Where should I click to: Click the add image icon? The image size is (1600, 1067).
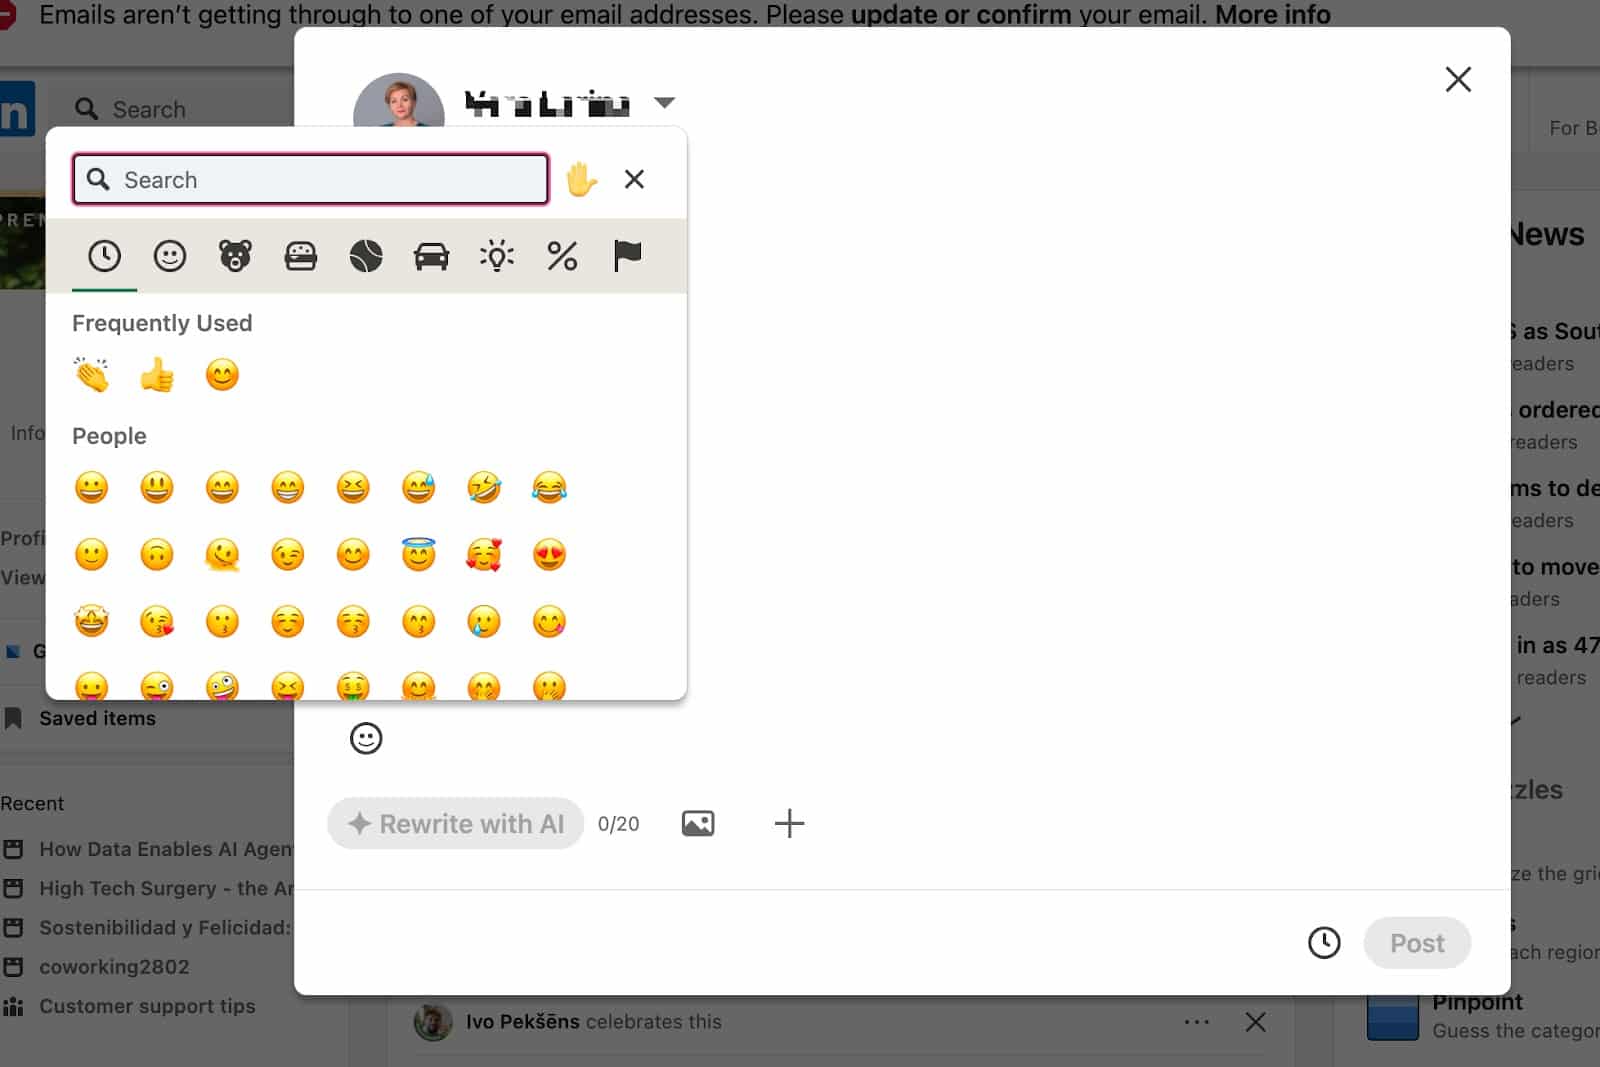point(698,823)
